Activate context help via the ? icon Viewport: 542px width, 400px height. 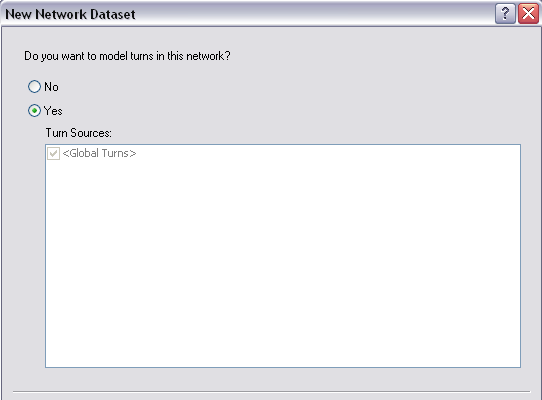(x=505, y=14)
